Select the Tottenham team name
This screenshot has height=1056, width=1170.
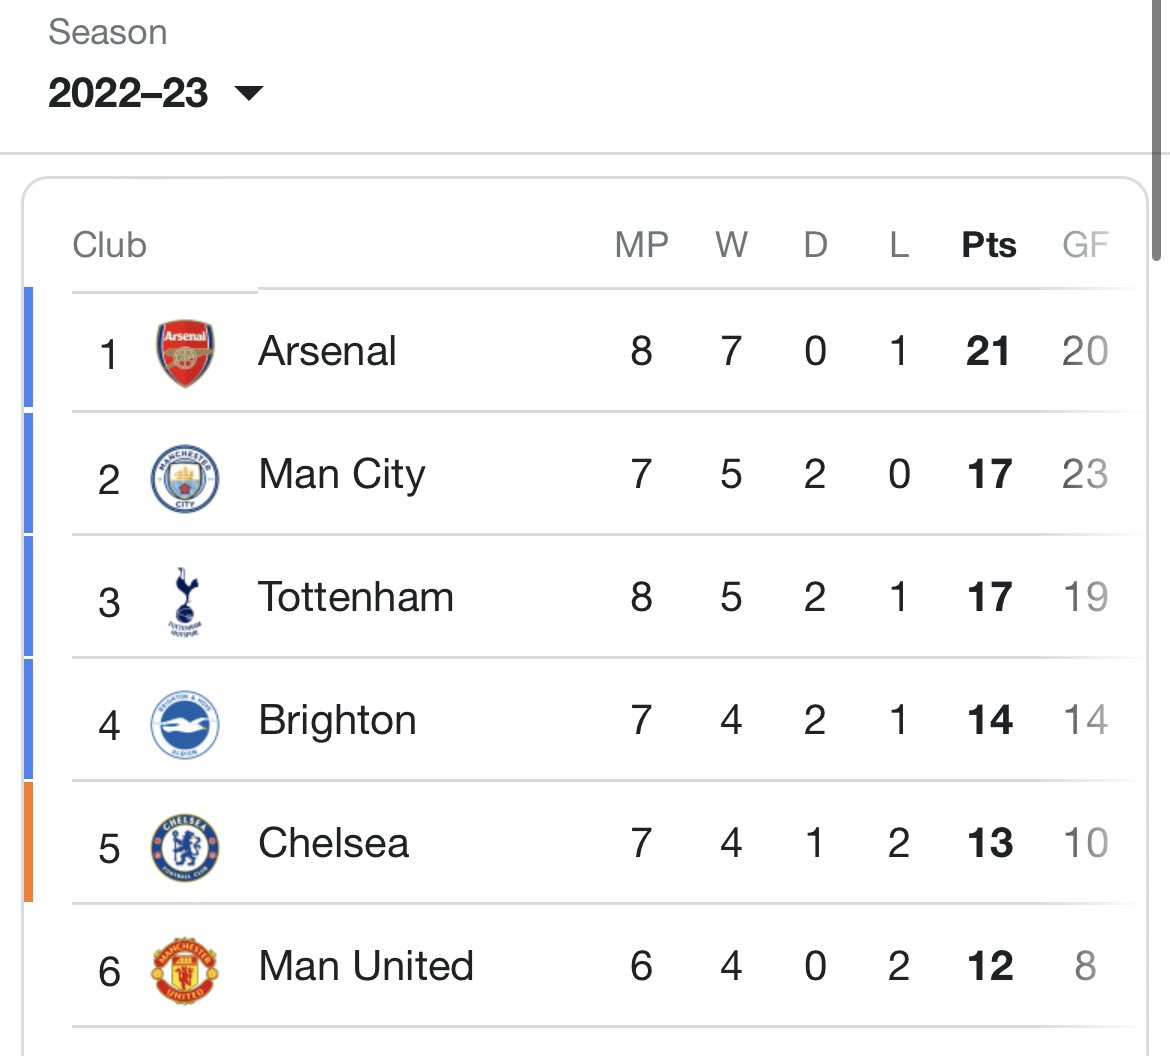(355, 597)
